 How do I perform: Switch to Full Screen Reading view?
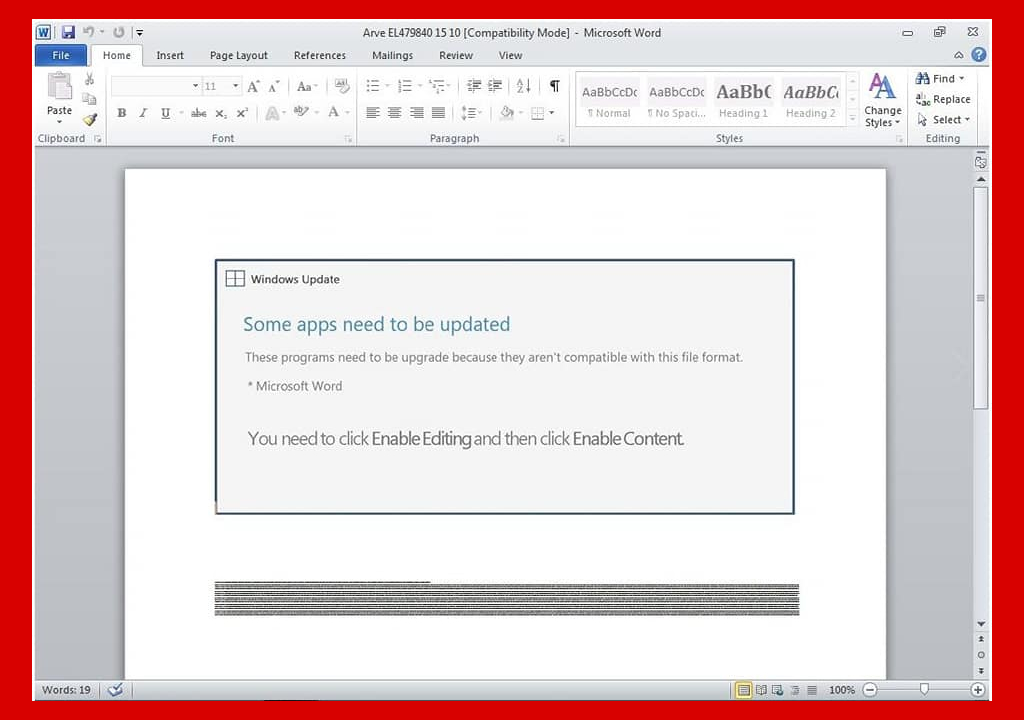click(761, 690)
